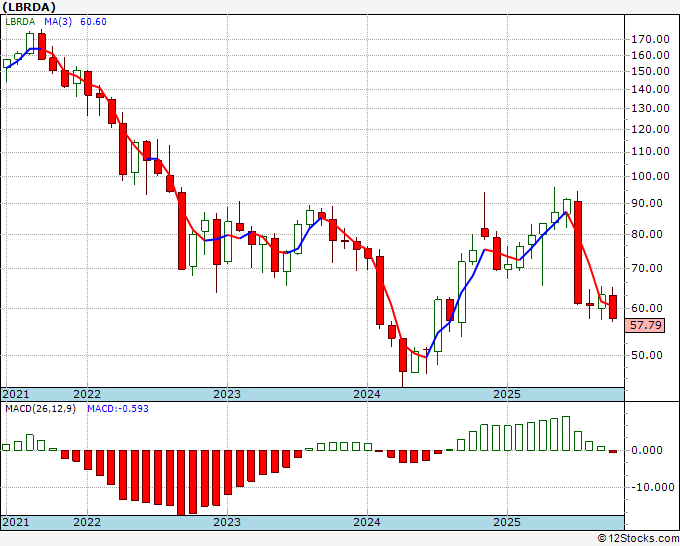Click the 170.00 price axis label
The height and width of the screenshot is (546, 680).
pyautogui.click(x=651, y=39)
